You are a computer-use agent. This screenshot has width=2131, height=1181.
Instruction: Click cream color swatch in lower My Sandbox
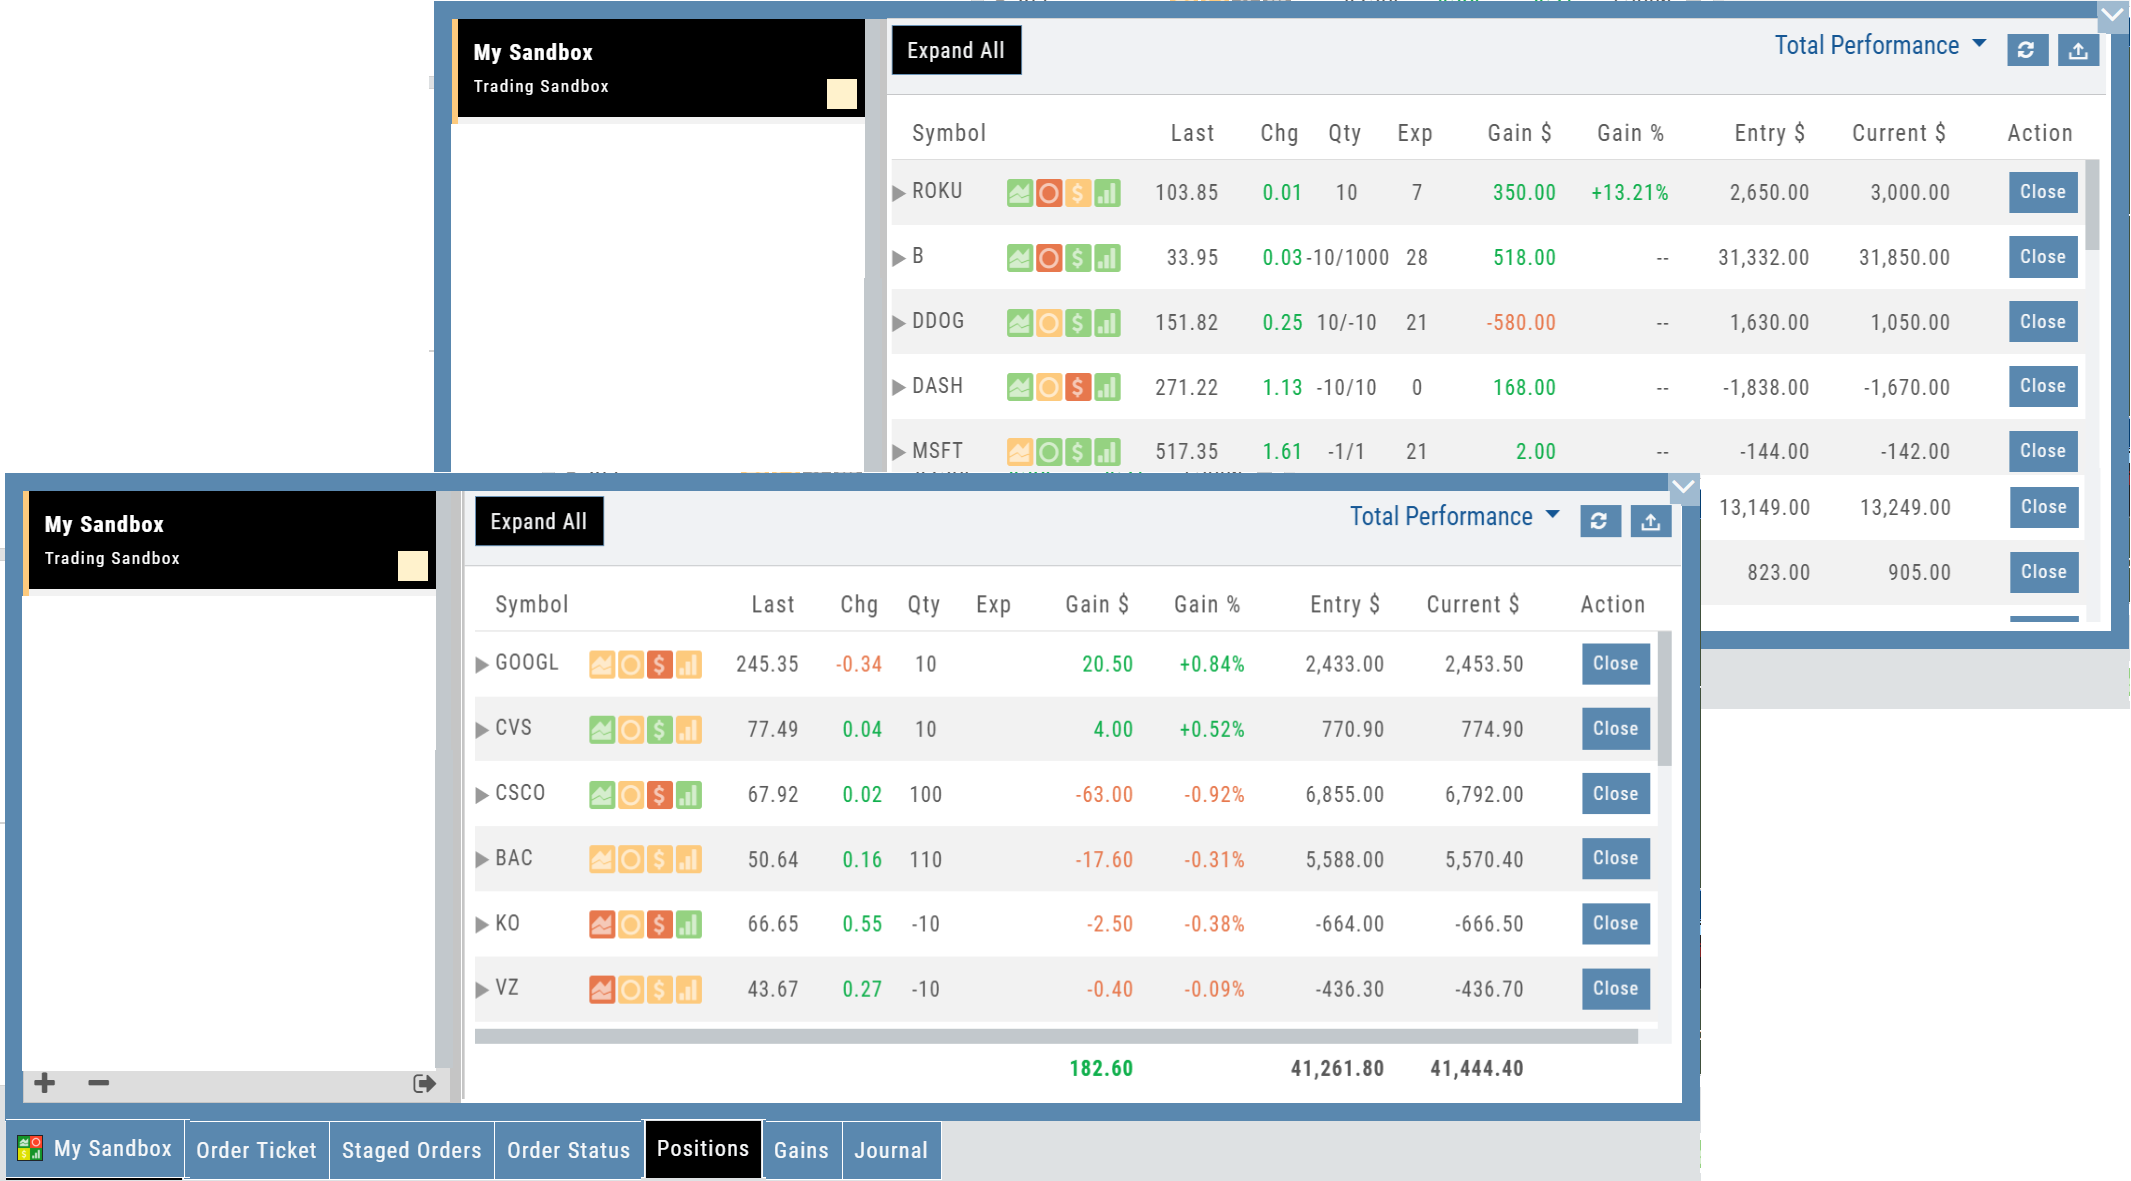pyautogui.click(x=412, y=566)
